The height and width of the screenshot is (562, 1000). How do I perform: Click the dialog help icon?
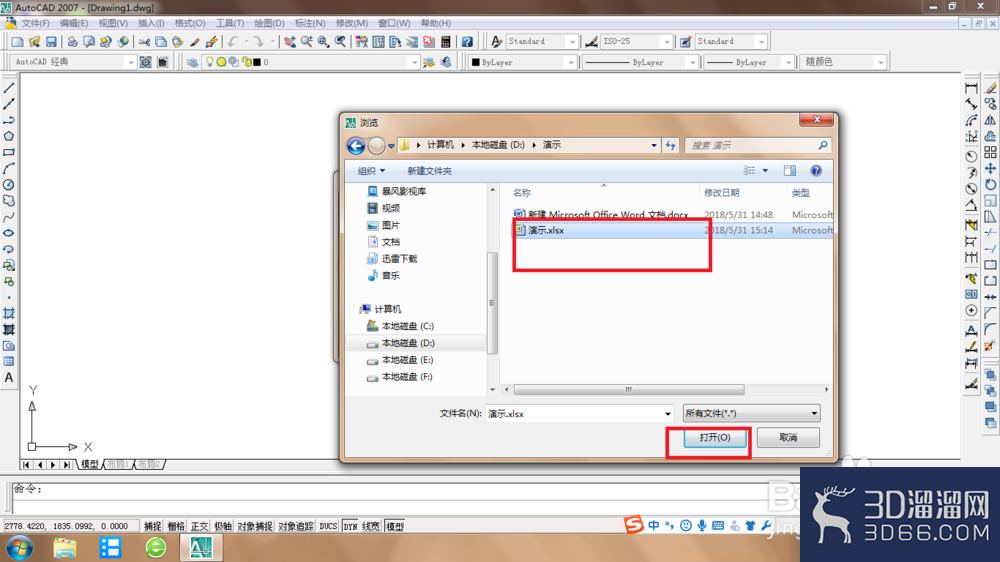(x=816, y=171)
